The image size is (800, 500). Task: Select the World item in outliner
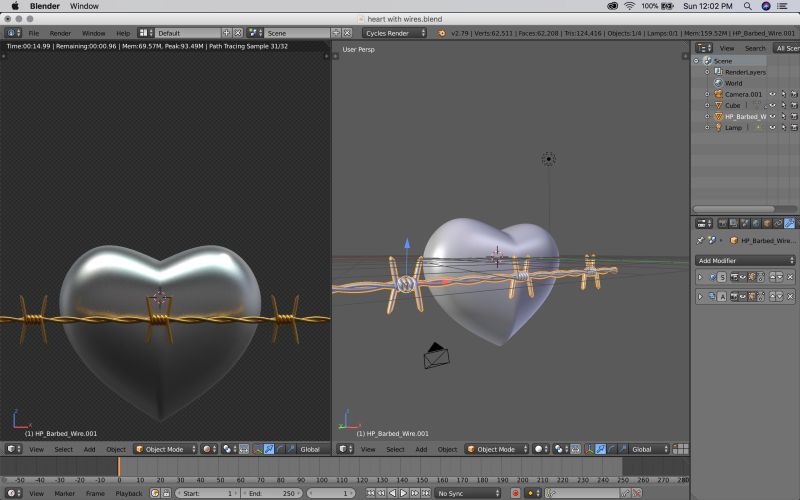coord(733,83)
